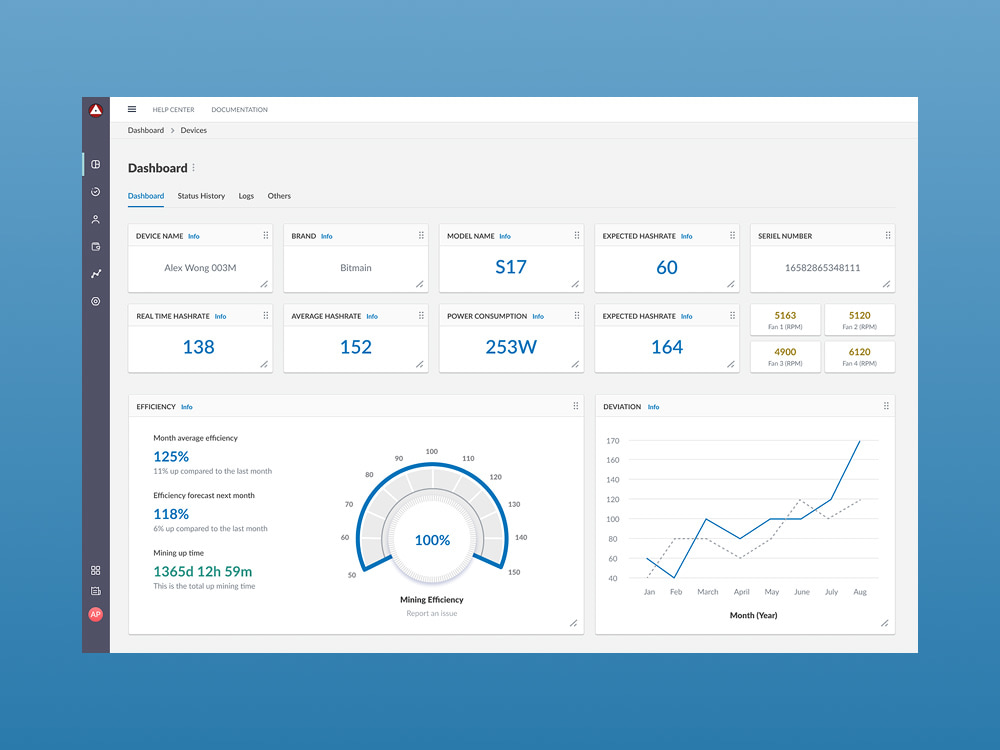This screenshot has height=750, width=1000.
Task: Click Info link on Real Time Hashrate card
Action: tap(221, 317)
